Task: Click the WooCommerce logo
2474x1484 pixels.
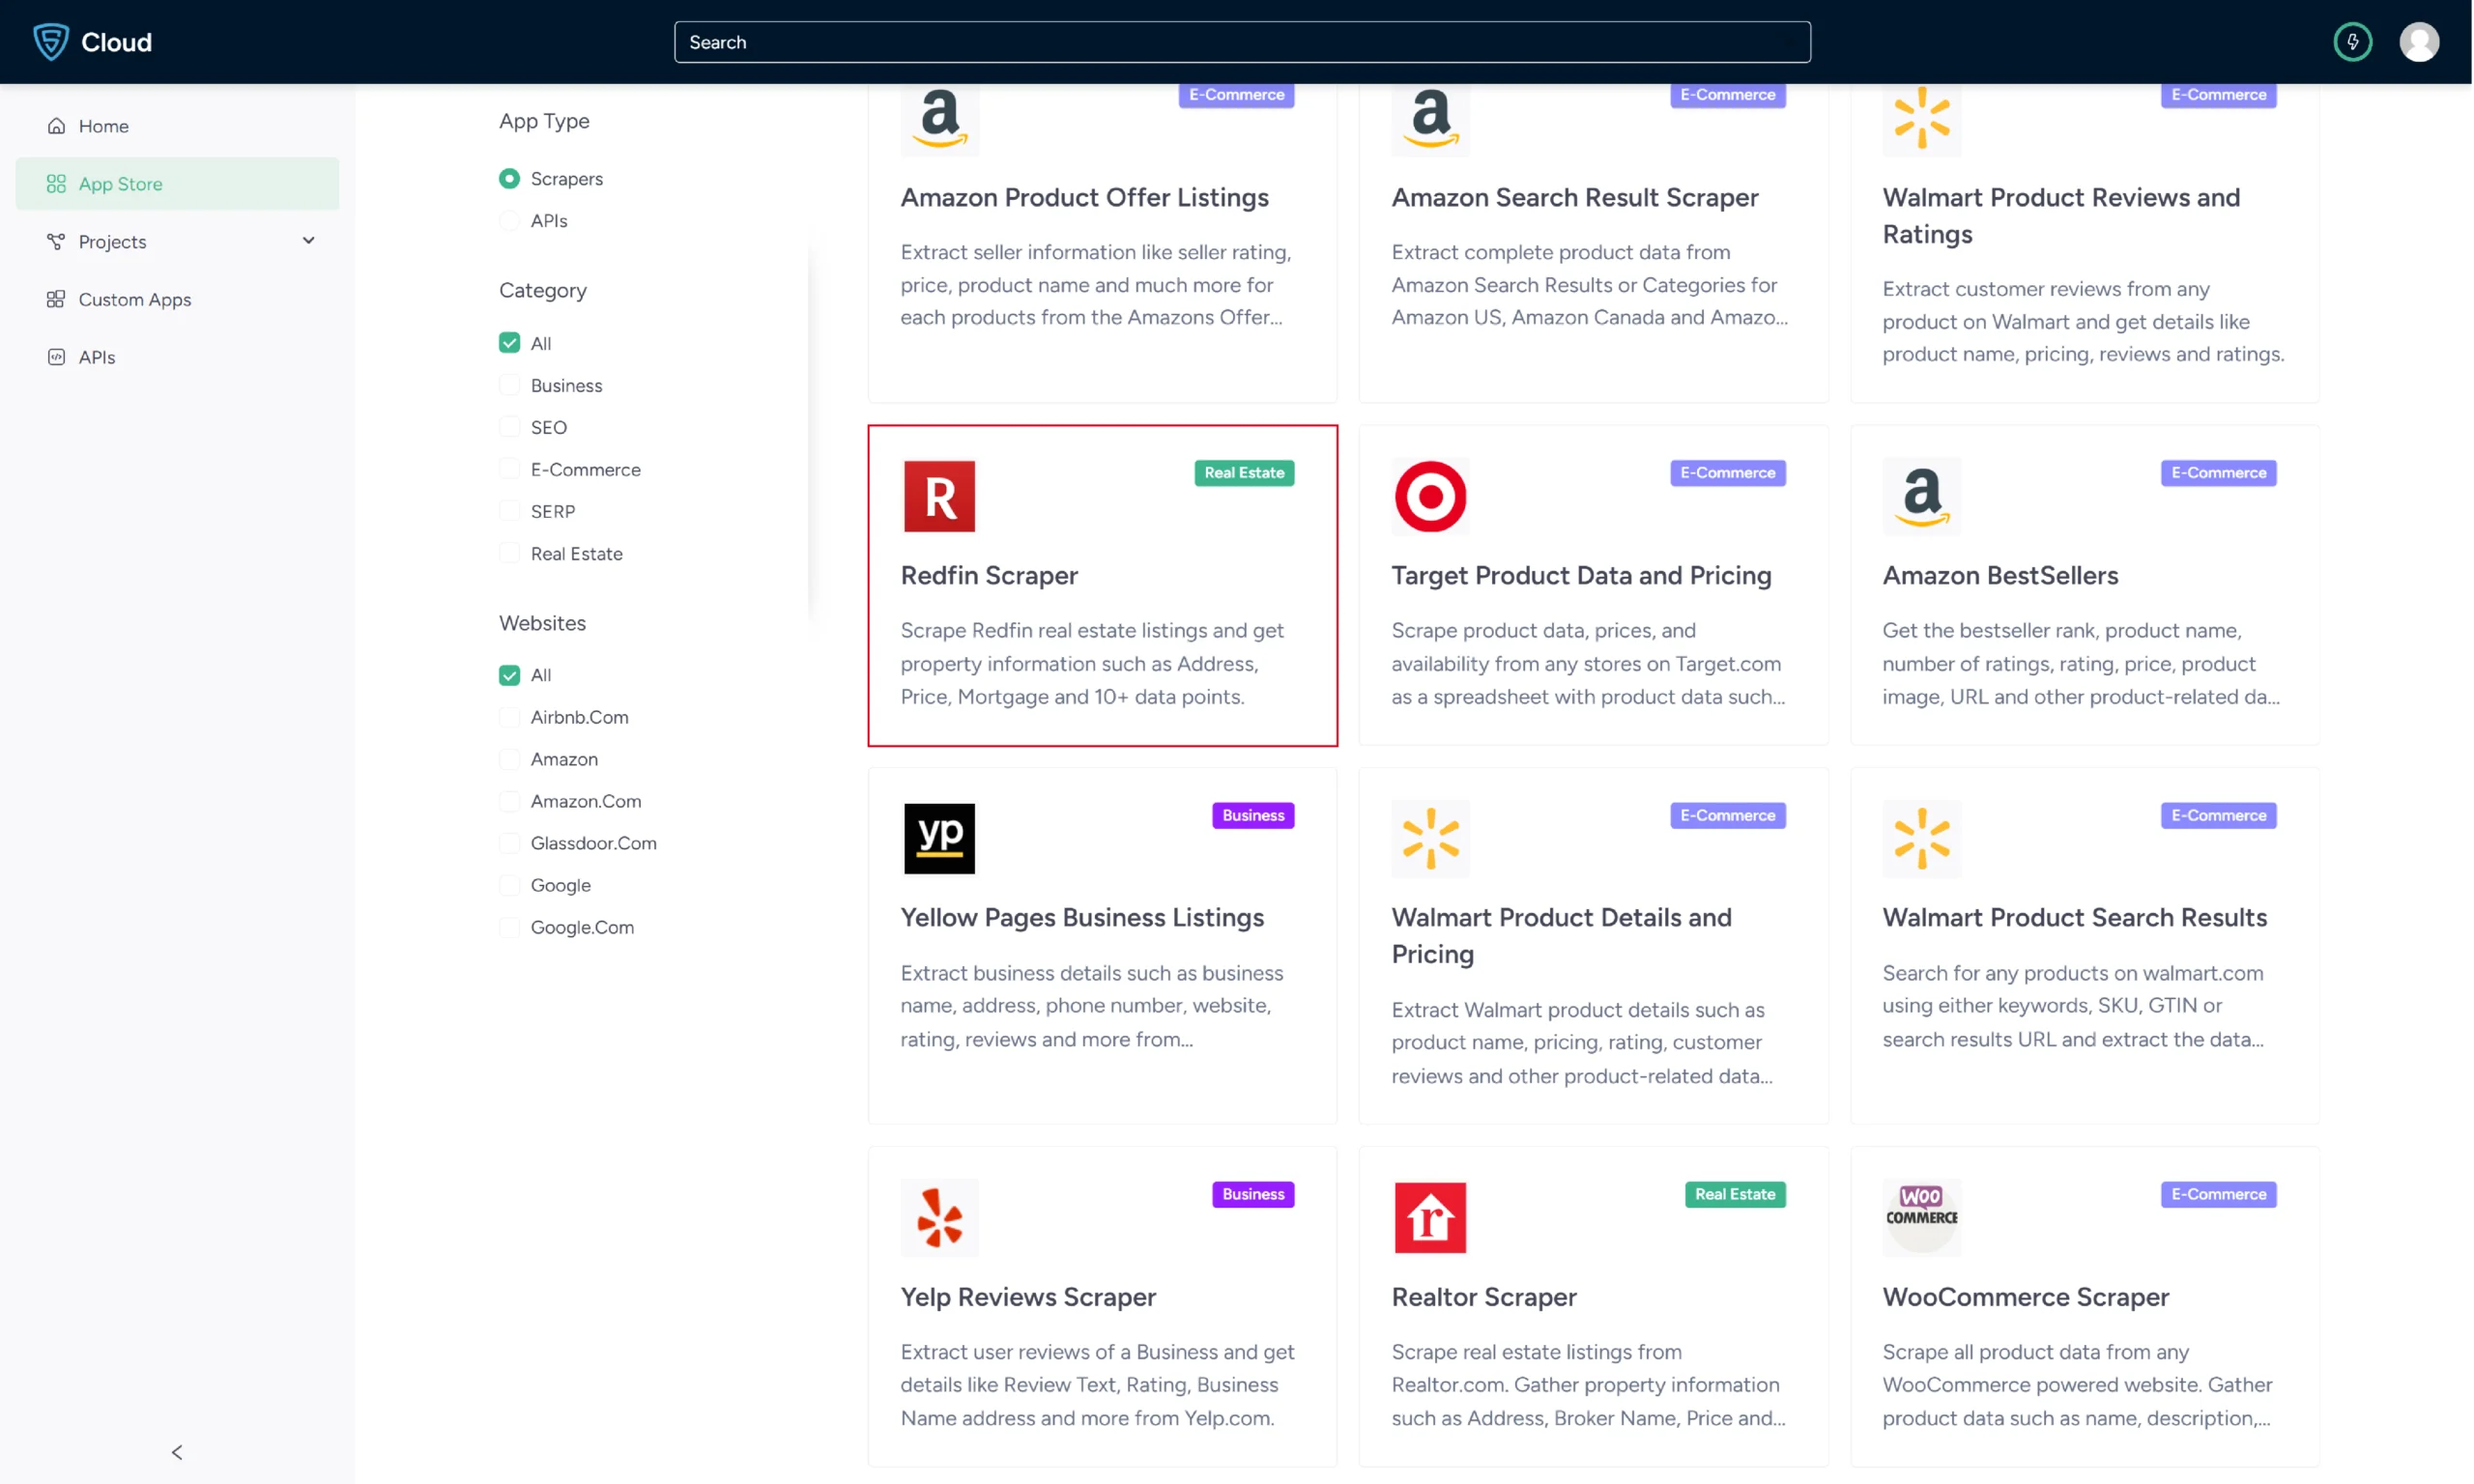Action: pyautogui.click(x=1921, y=1217)
